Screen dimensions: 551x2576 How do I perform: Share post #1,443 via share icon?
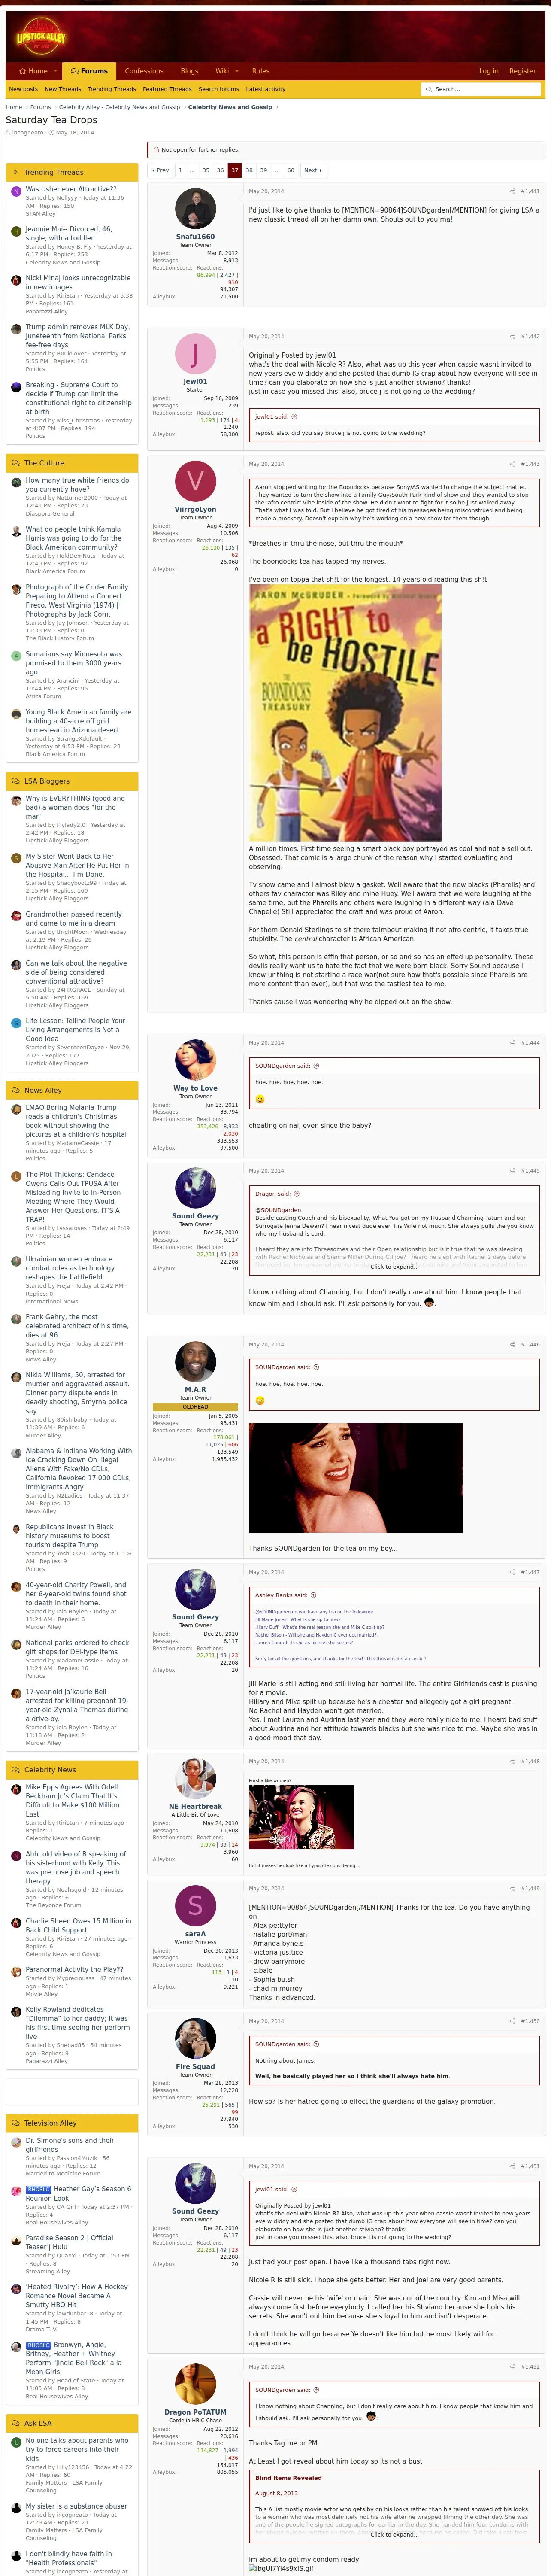click(x=513, y=464)
